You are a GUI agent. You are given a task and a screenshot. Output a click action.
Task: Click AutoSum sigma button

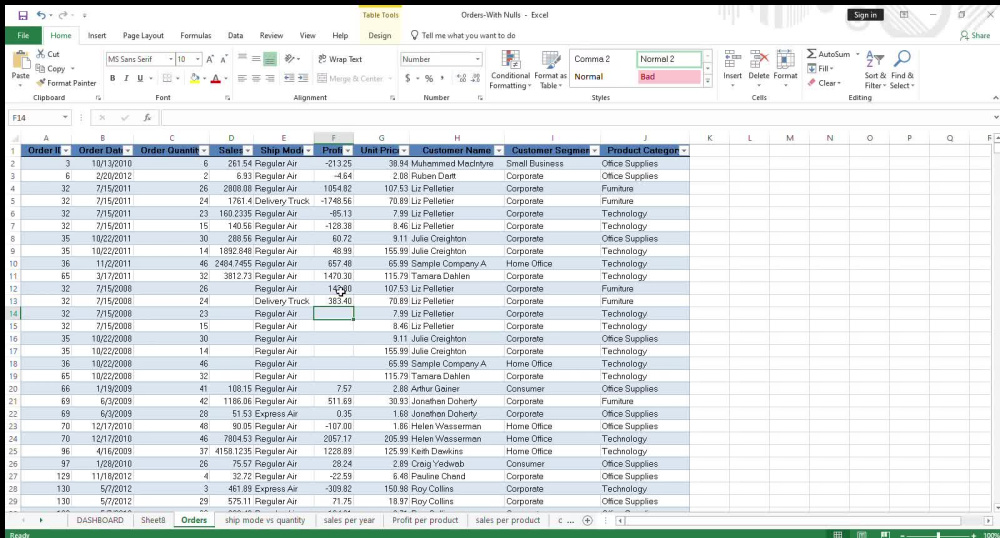click(x=828, y=54)
